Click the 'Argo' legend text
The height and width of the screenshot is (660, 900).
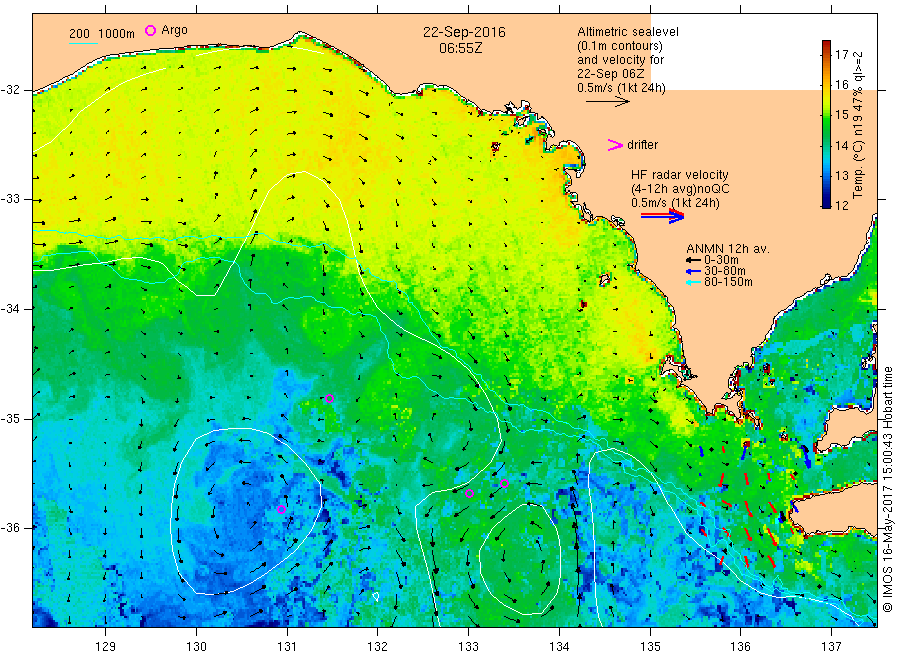174,31
